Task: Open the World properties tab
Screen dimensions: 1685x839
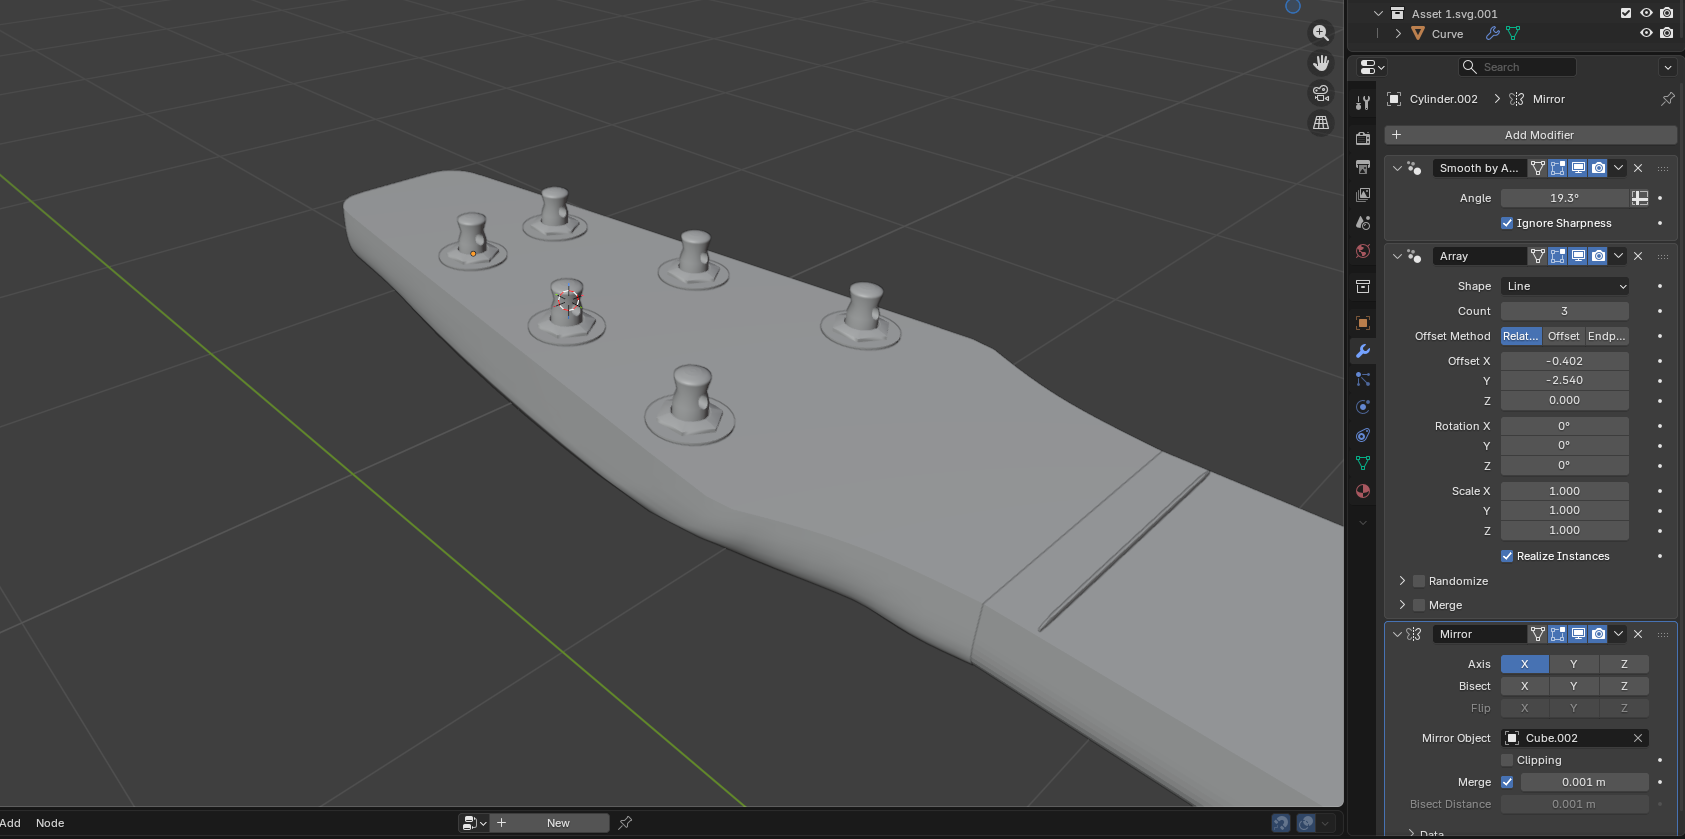Action: click(x=1362, y=250)
